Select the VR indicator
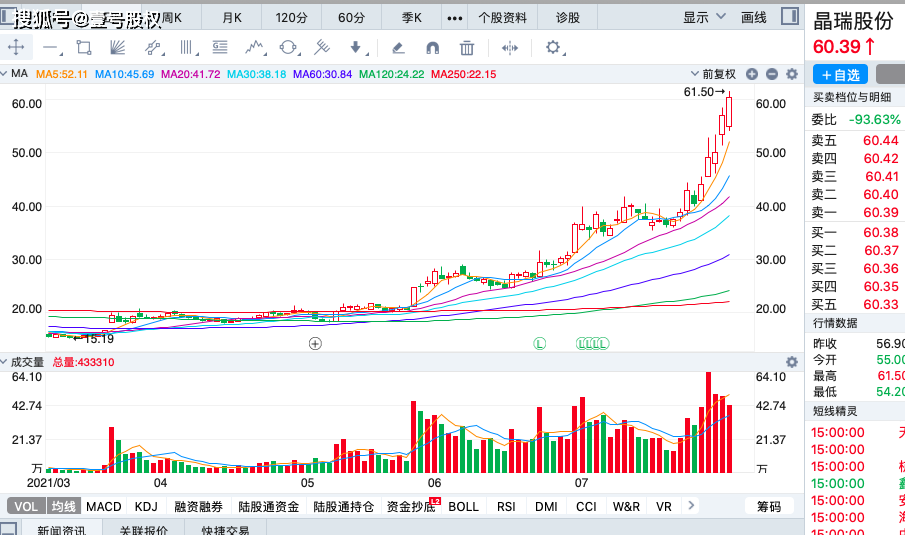Screen dimensions: 905x535 pos(664,506)
